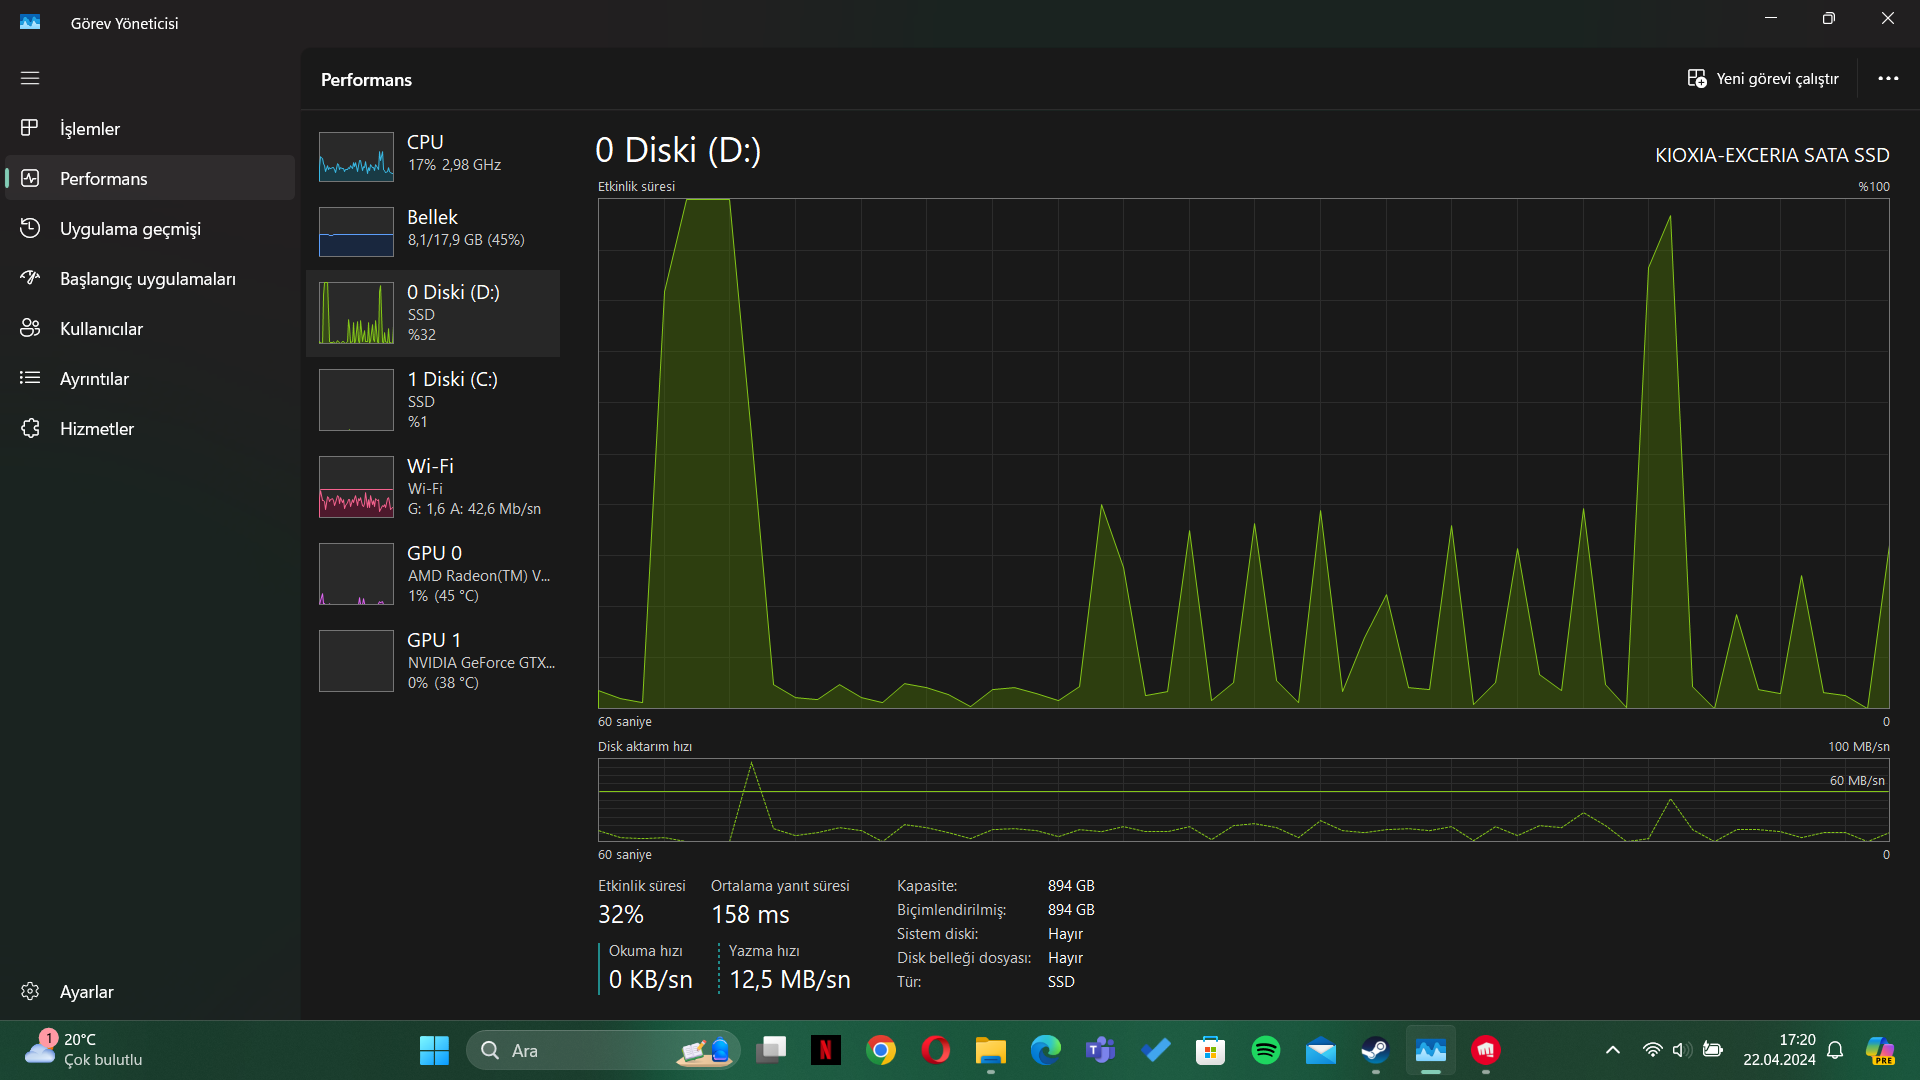
Task: Select the Performans tab in sidebar
Action: click(x=103, y=179)
